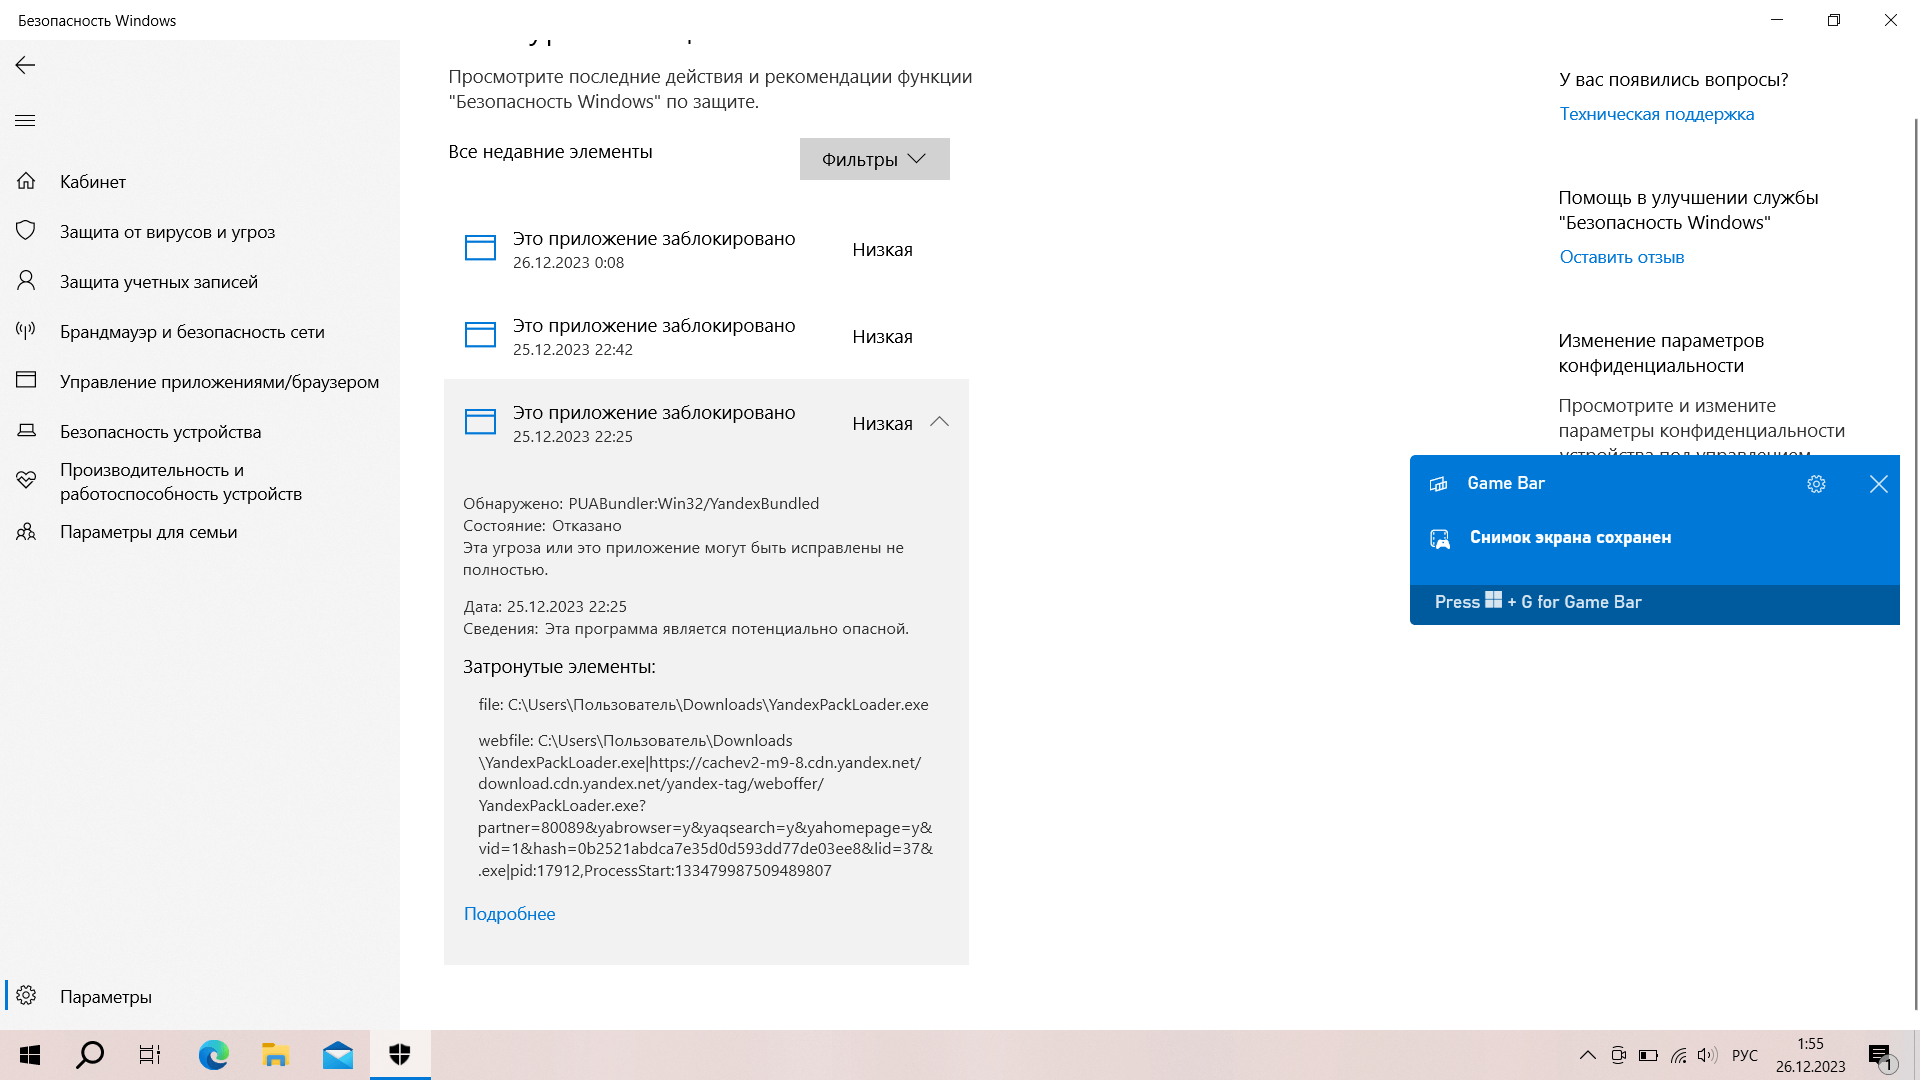Open Task View on taskbar
Image resolution: width=1920 pixels, height=1080 pixels.
point(150,1055)
